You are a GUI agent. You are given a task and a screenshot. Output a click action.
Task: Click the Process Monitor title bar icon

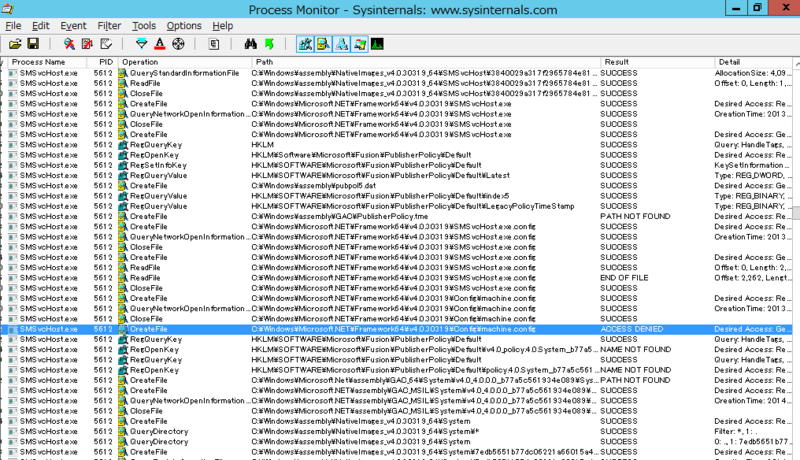[x=7, y=9]
